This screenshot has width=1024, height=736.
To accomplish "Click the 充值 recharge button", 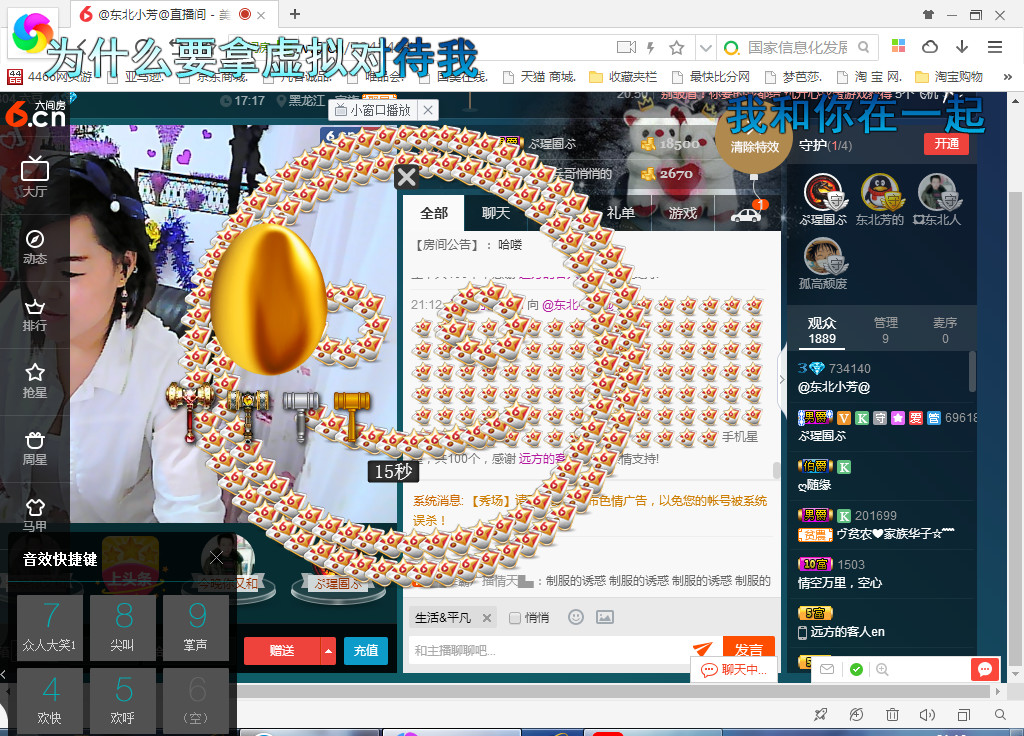I will pos(366,650).
